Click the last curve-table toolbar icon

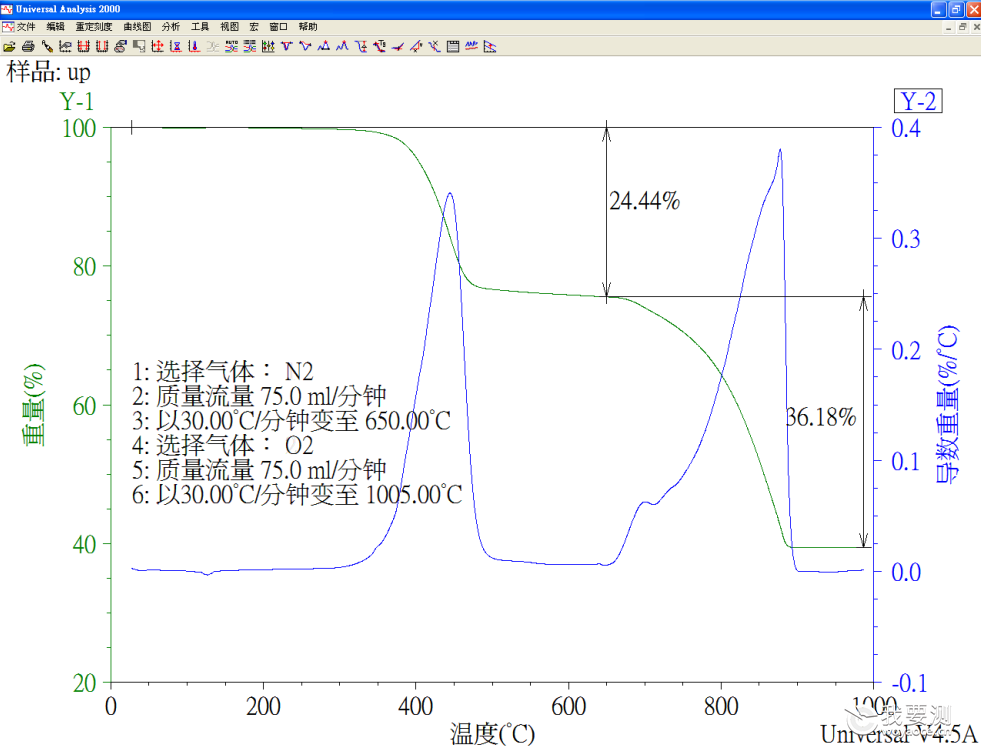click(489, 46)
